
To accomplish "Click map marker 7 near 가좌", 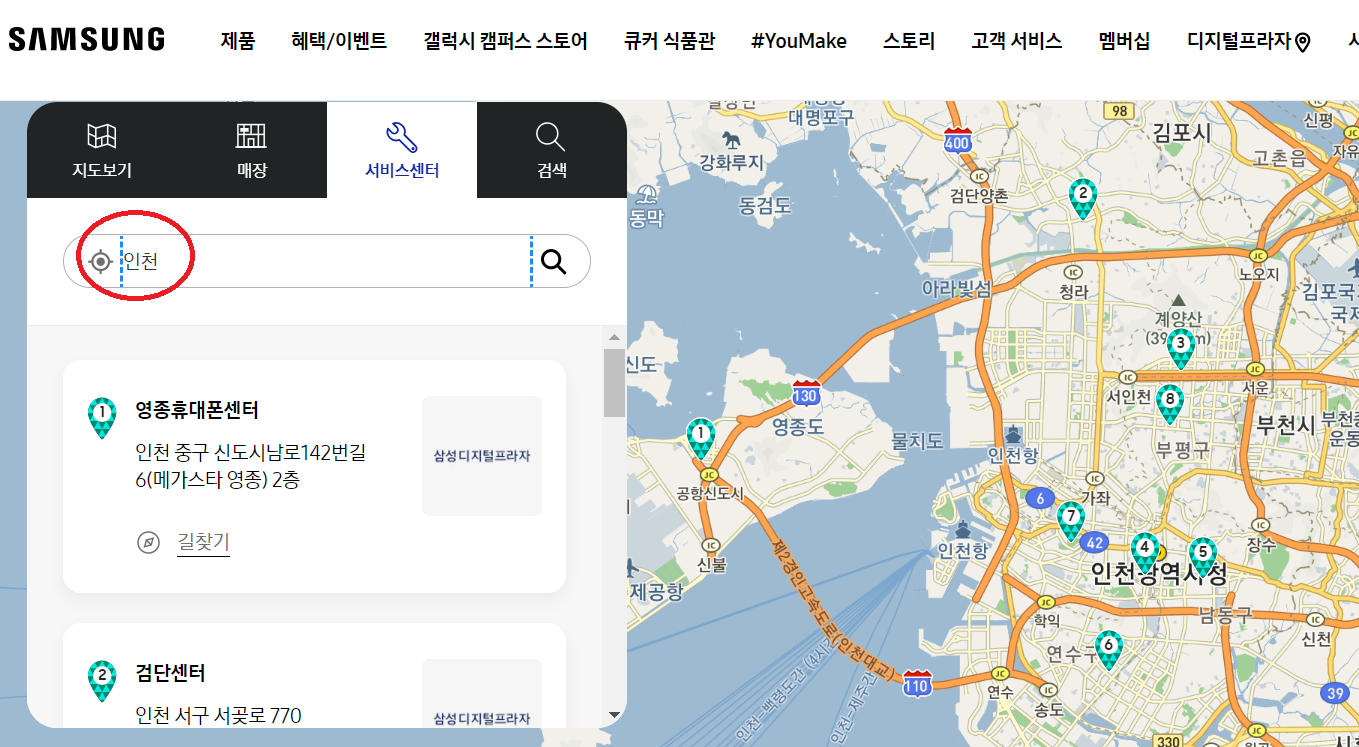I will pos(1071,521).
